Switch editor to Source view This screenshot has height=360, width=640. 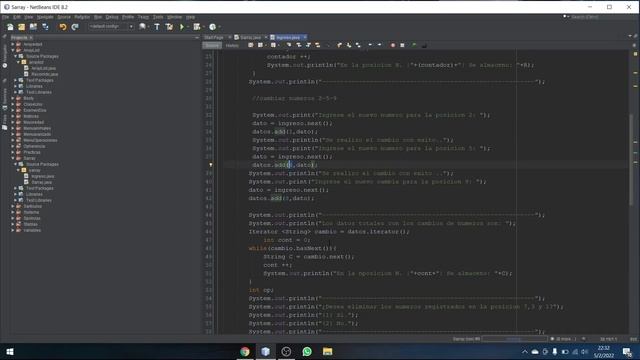click(x=212, y=45)
